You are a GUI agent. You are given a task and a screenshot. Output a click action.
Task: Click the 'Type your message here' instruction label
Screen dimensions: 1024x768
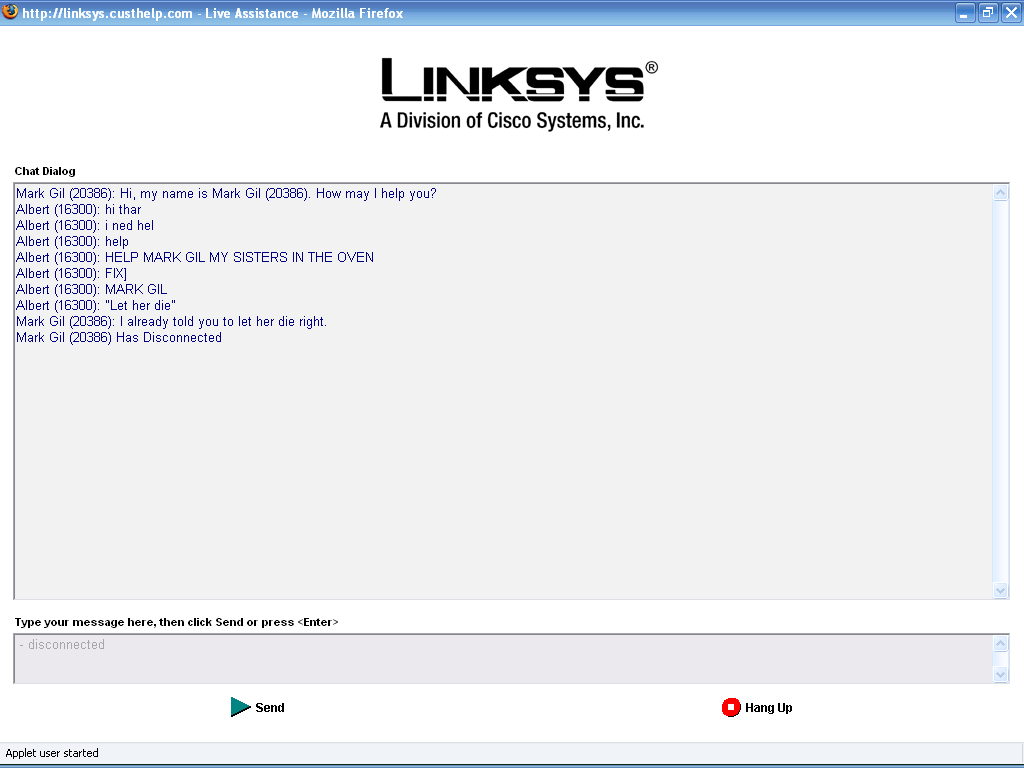click(176, 622)
